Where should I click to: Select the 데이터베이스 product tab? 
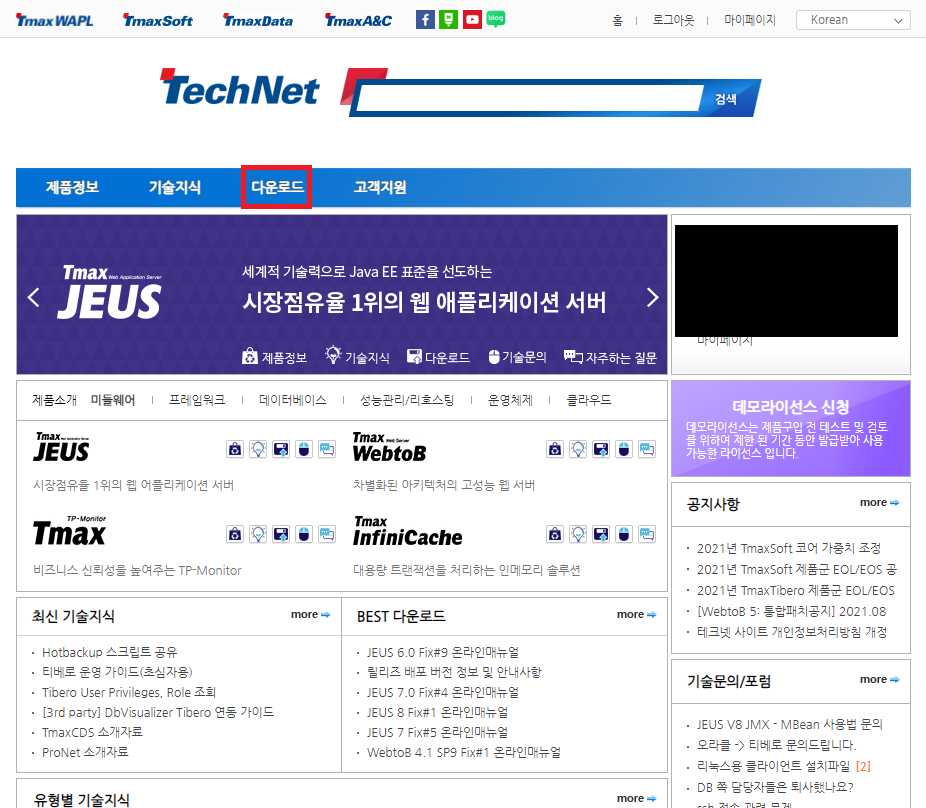click(293, 400)
